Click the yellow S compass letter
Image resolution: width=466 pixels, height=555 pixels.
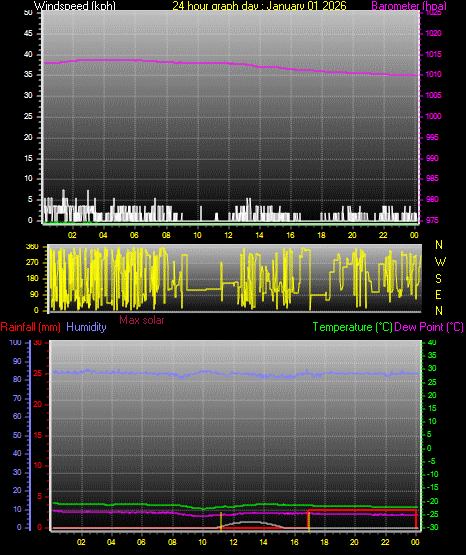(x=439, y=279)
